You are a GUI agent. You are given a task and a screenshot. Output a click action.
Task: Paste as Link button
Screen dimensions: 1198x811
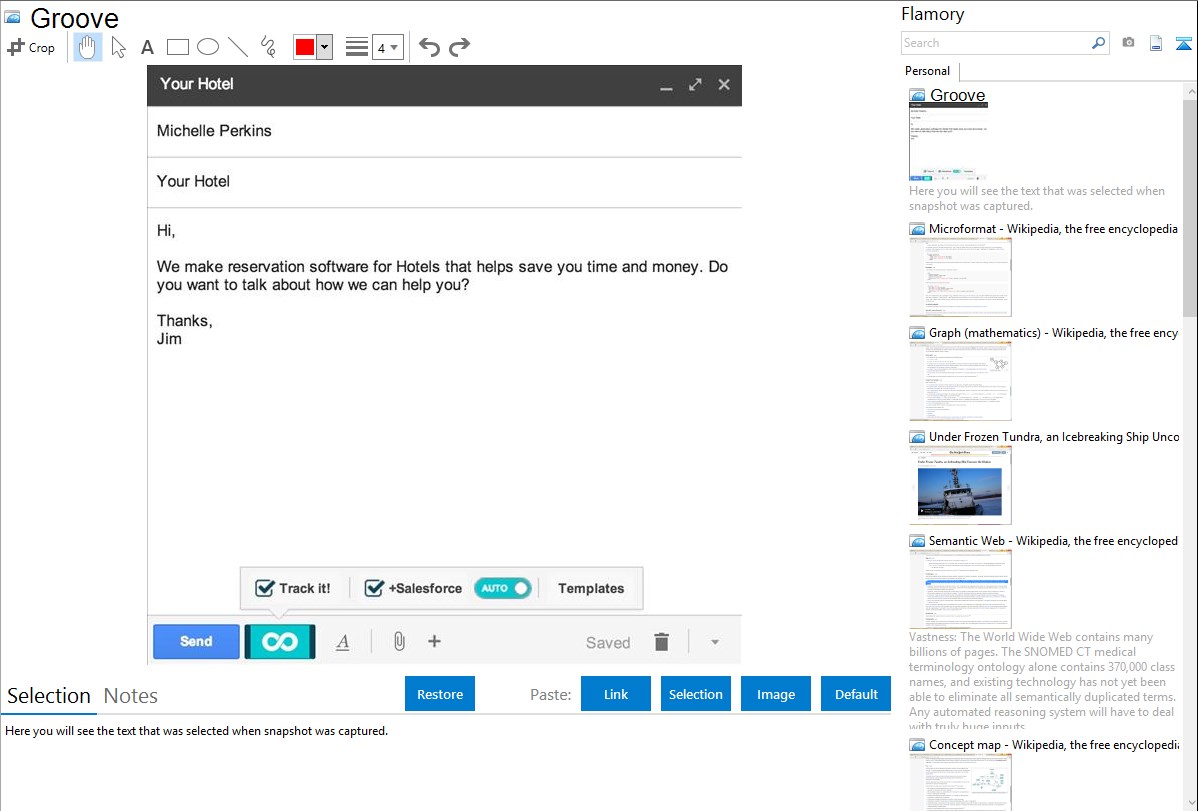pyautogui.click(x=616, y=694)
